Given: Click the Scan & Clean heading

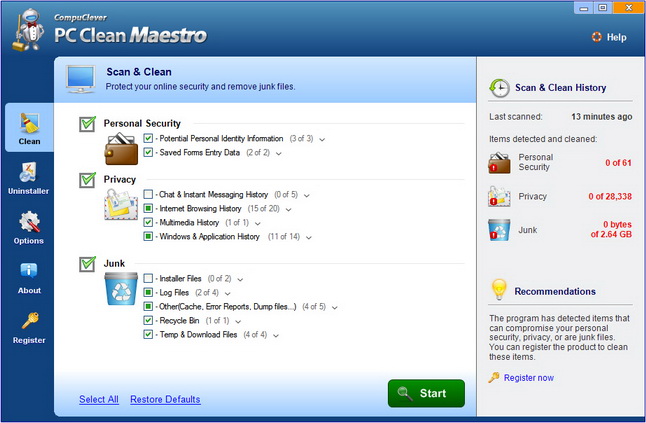Looking at the screenshot, I should (139, 72).
